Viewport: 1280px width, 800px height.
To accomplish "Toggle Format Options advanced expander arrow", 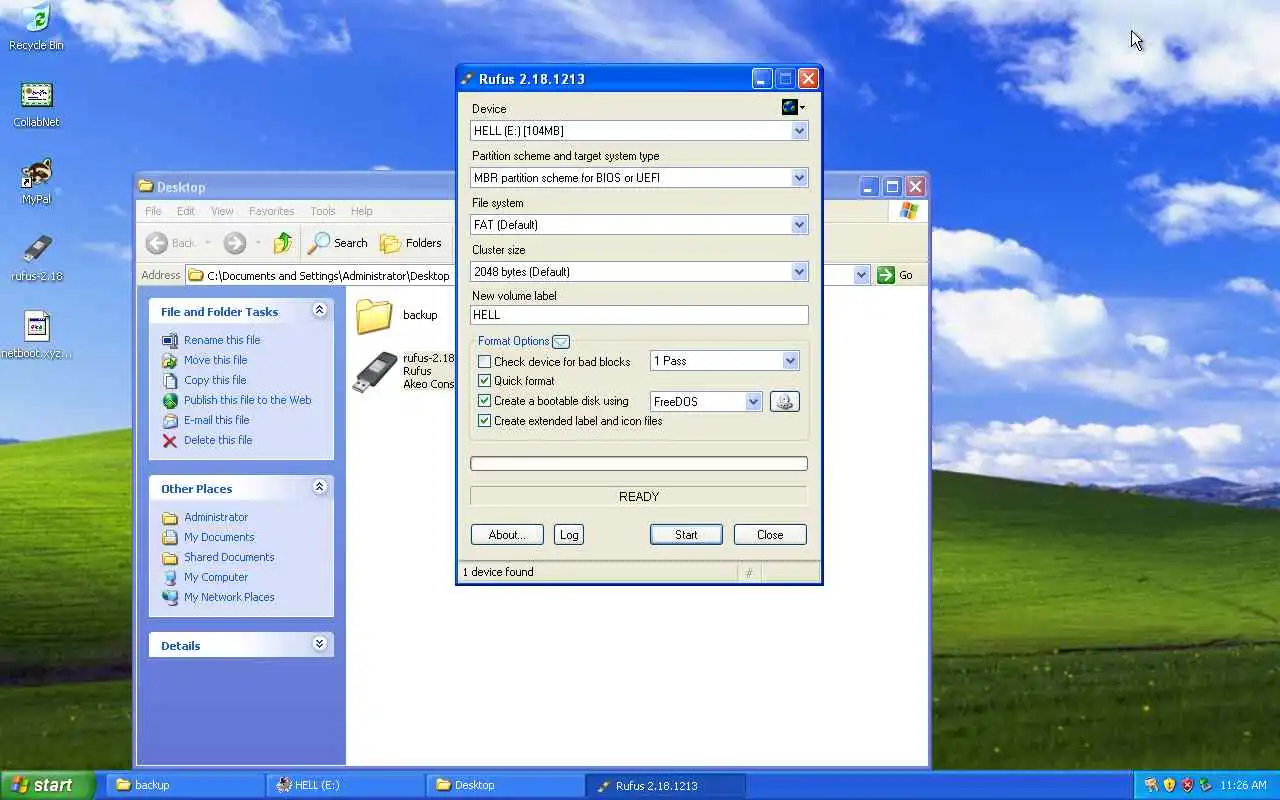I will point(561,341).
